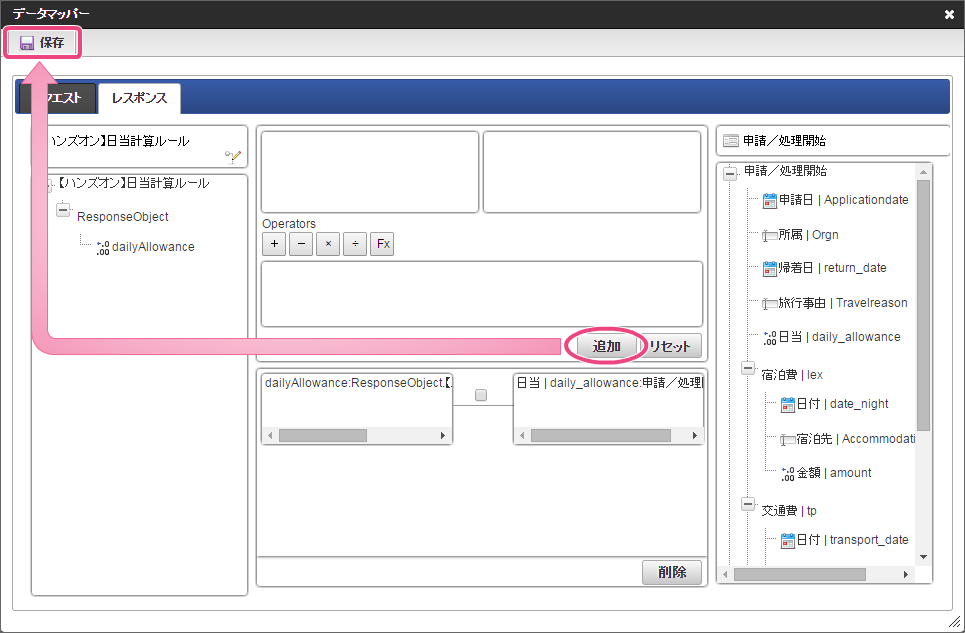Collapse the 交通費 | tp node

coord(748,504)
